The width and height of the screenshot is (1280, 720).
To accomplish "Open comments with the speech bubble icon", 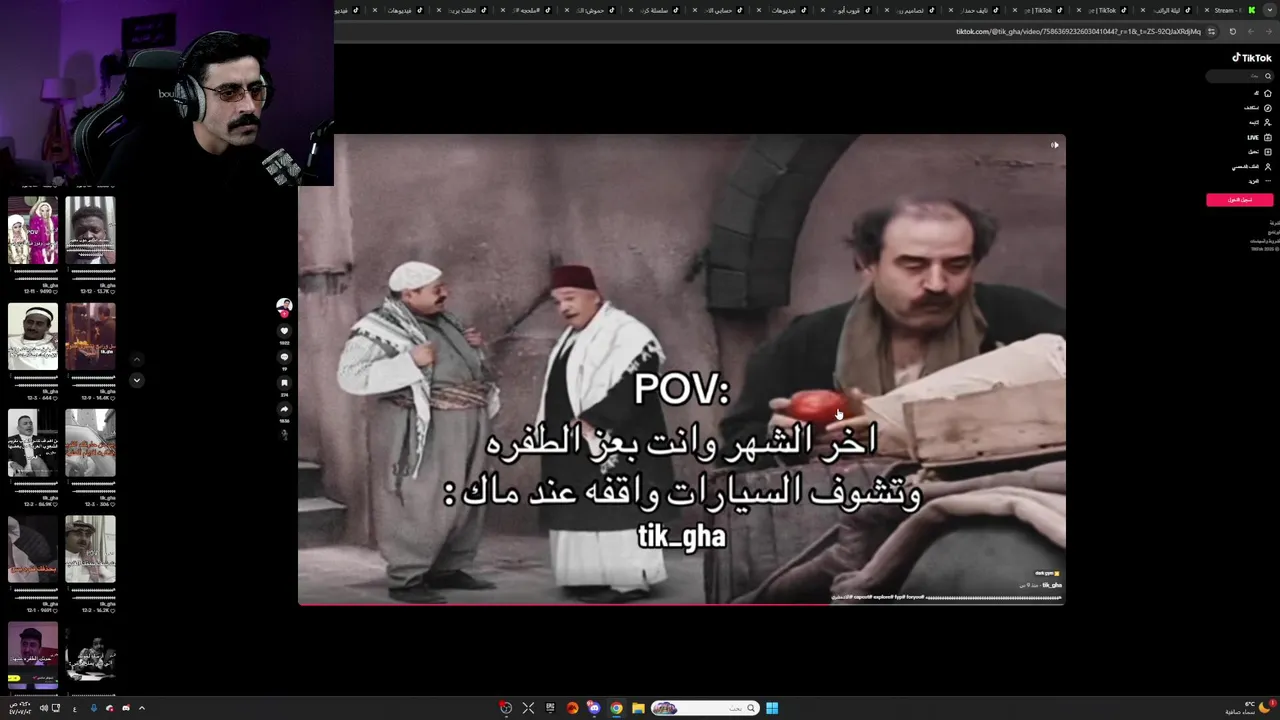I will click(284, 357).
